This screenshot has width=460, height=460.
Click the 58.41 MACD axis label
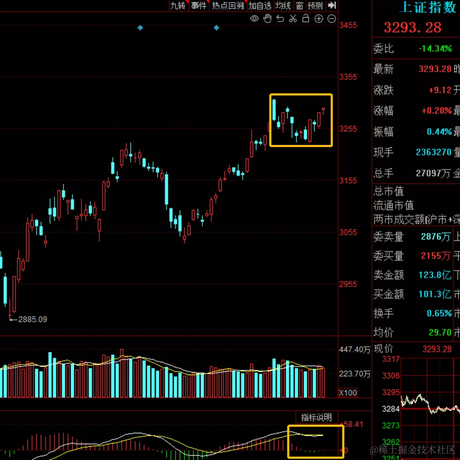[353, 424]
